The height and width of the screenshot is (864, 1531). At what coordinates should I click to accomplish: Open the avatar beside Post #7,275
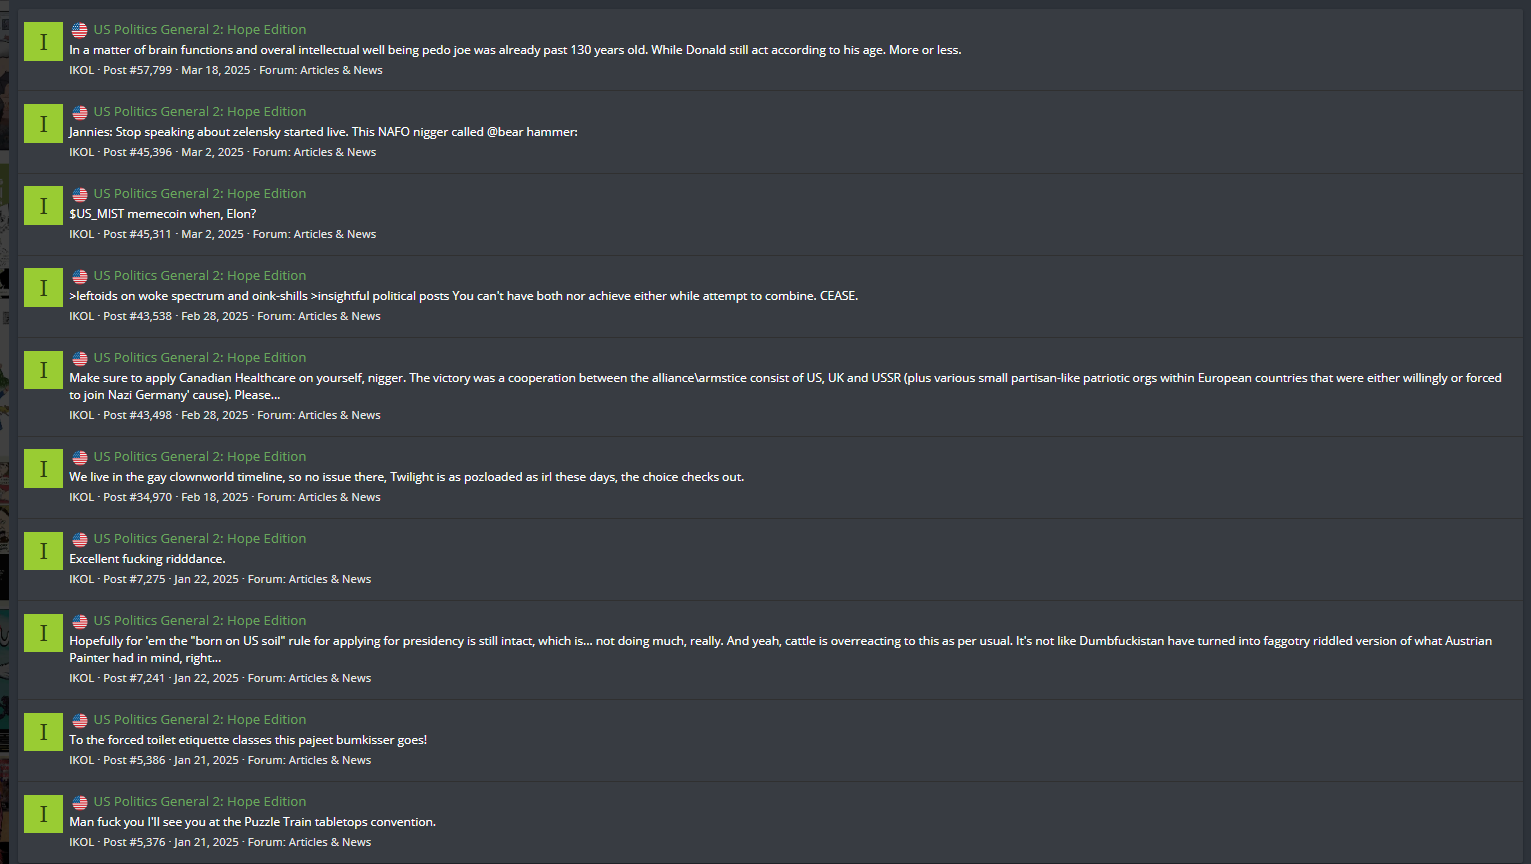[x=43, y=551]
